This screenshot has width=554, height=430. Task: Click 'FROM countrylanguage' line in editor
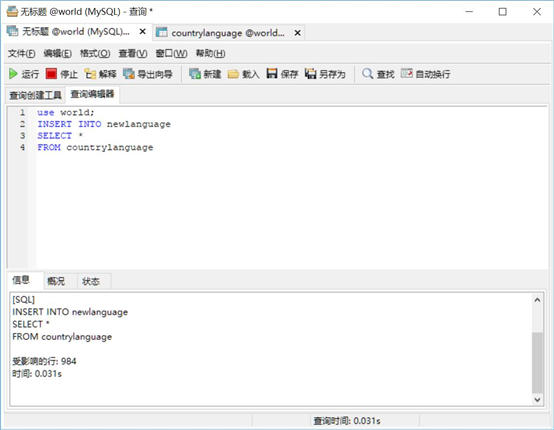coord(95,148)
